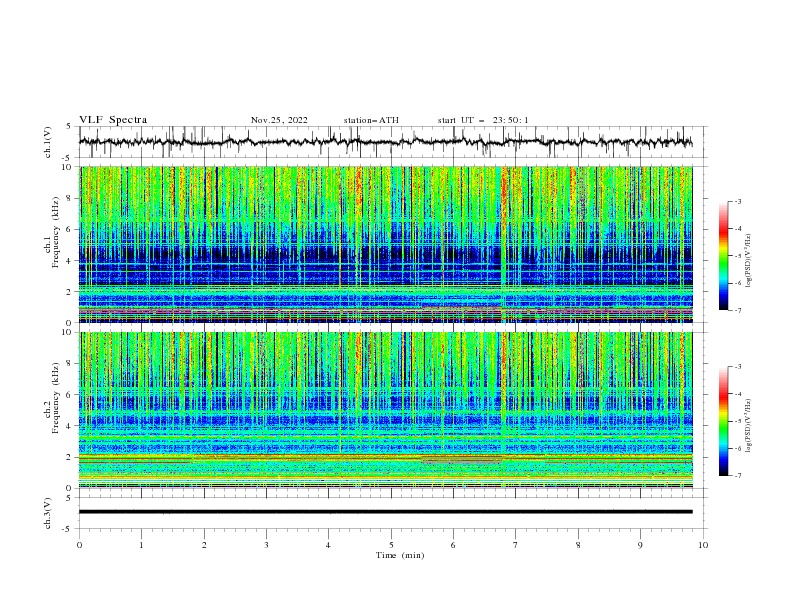792x612 pixels.
Task: Click the "-5" tick on ch.3(V) axis
Action: (67, 529)
